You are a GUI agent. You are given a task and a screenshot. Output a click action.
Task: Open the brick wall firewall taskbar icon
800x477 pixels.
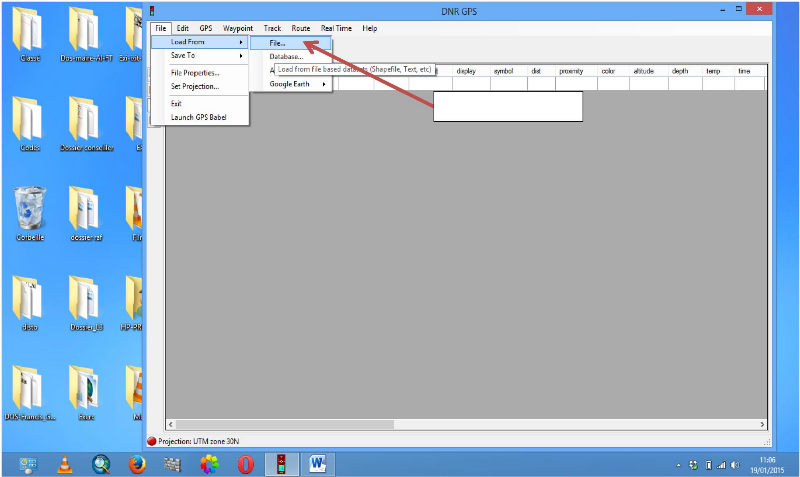(x=172, y=464)
